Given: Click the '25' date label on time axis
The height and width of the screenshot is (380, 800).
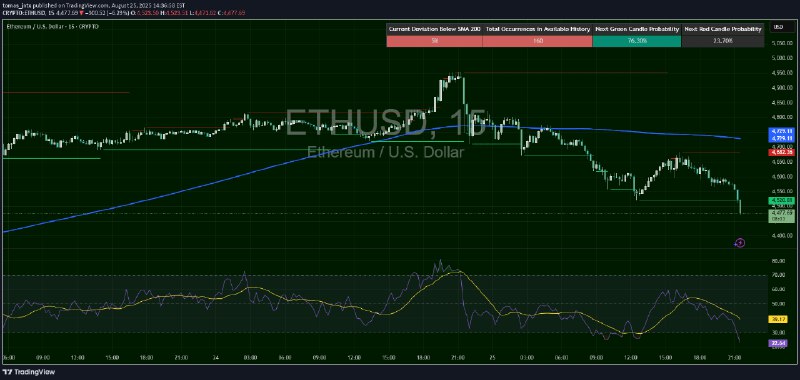Looking at the screenshot, I should 492,358.
